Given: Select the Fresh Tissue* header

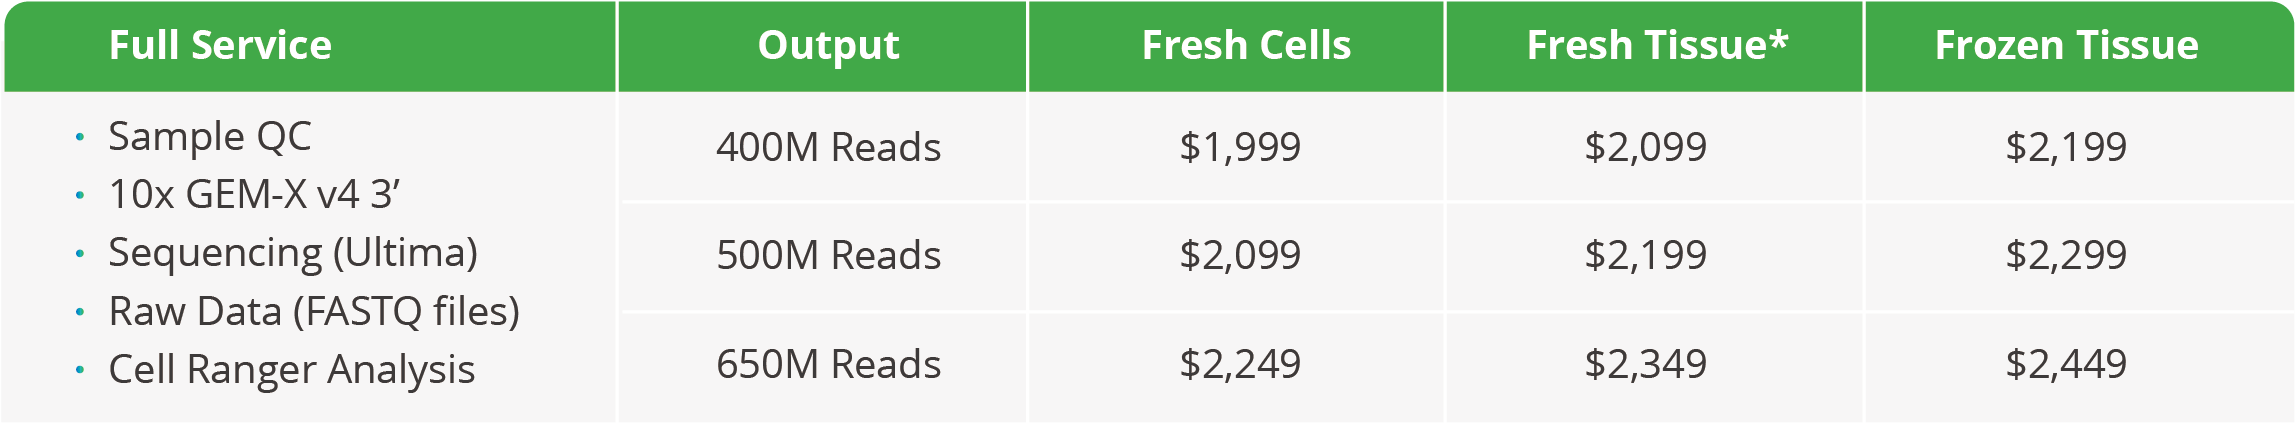Looking at the screenshot, I should (x=1657, y=46).
